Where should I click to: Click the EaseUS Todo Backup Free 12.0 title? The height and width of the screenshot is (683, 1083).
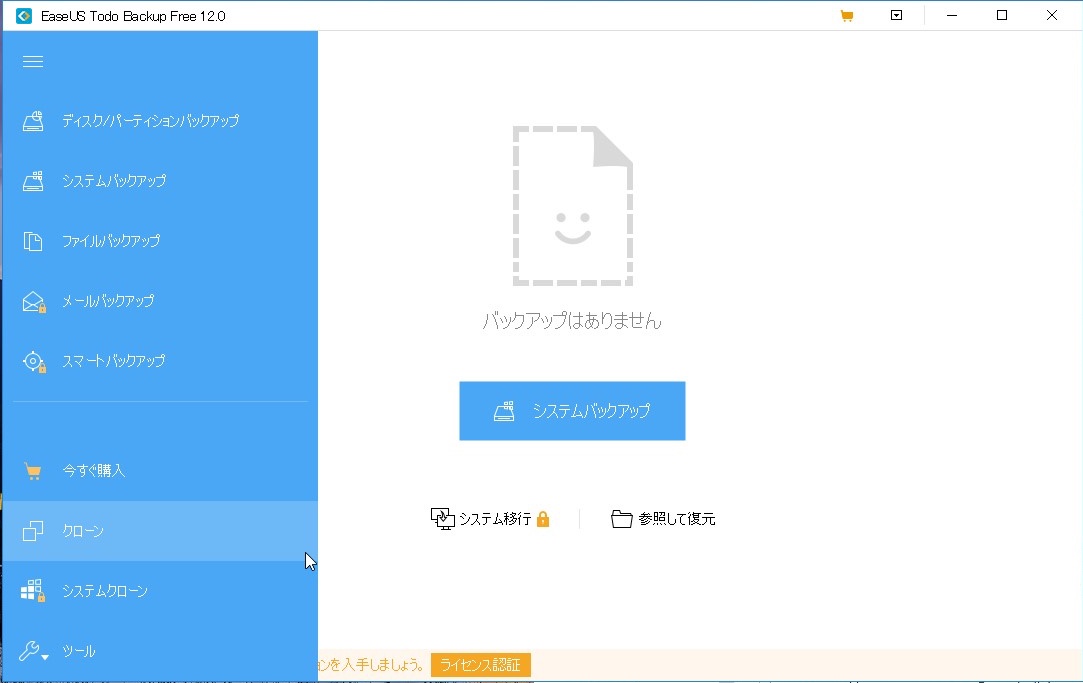(133, 16)
